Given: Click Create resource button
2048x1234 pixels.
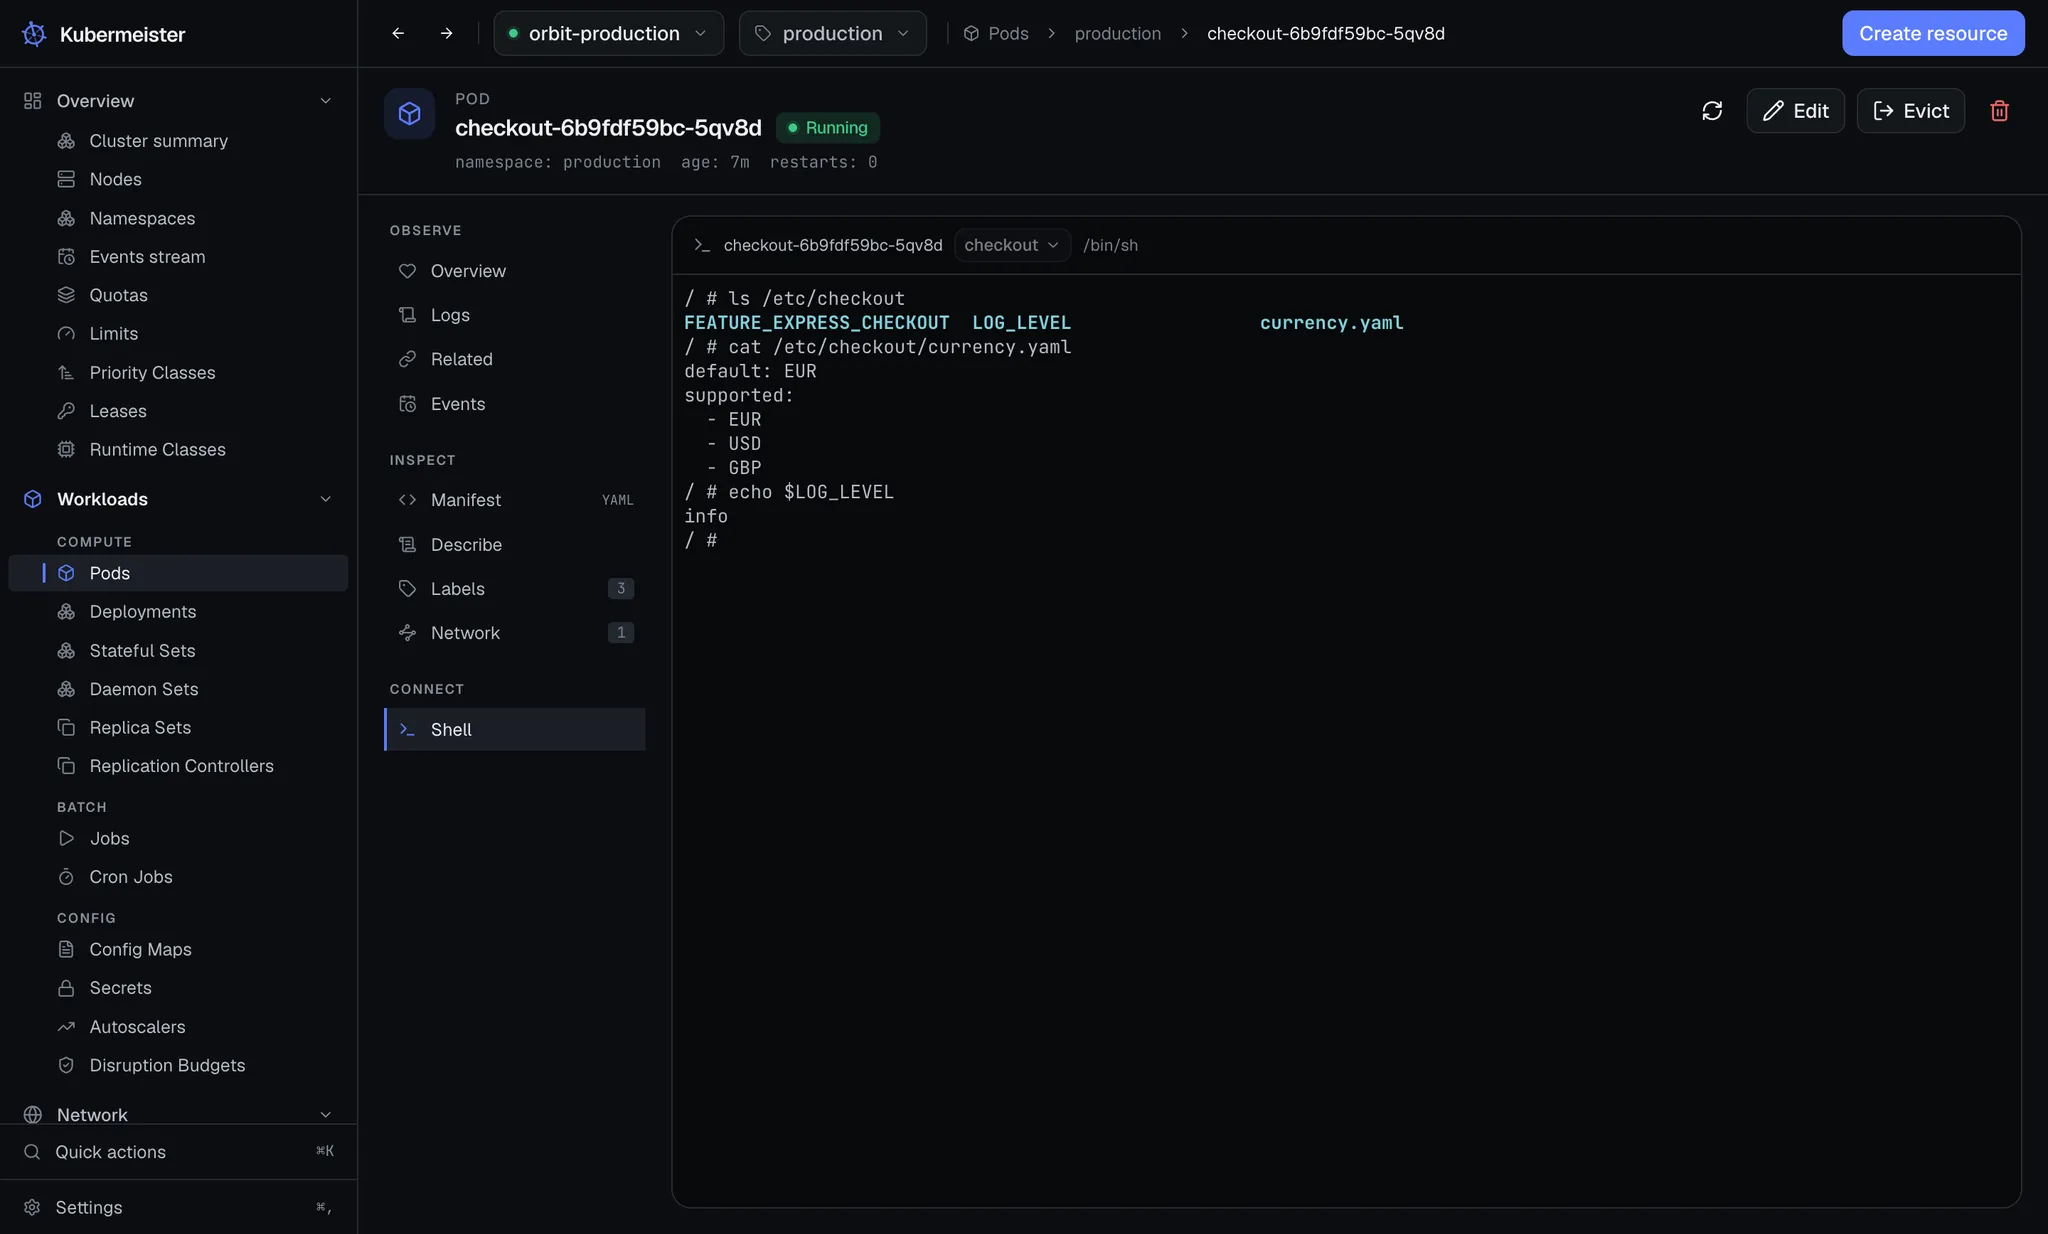Looking at the screenshot, I should 1933,33.
